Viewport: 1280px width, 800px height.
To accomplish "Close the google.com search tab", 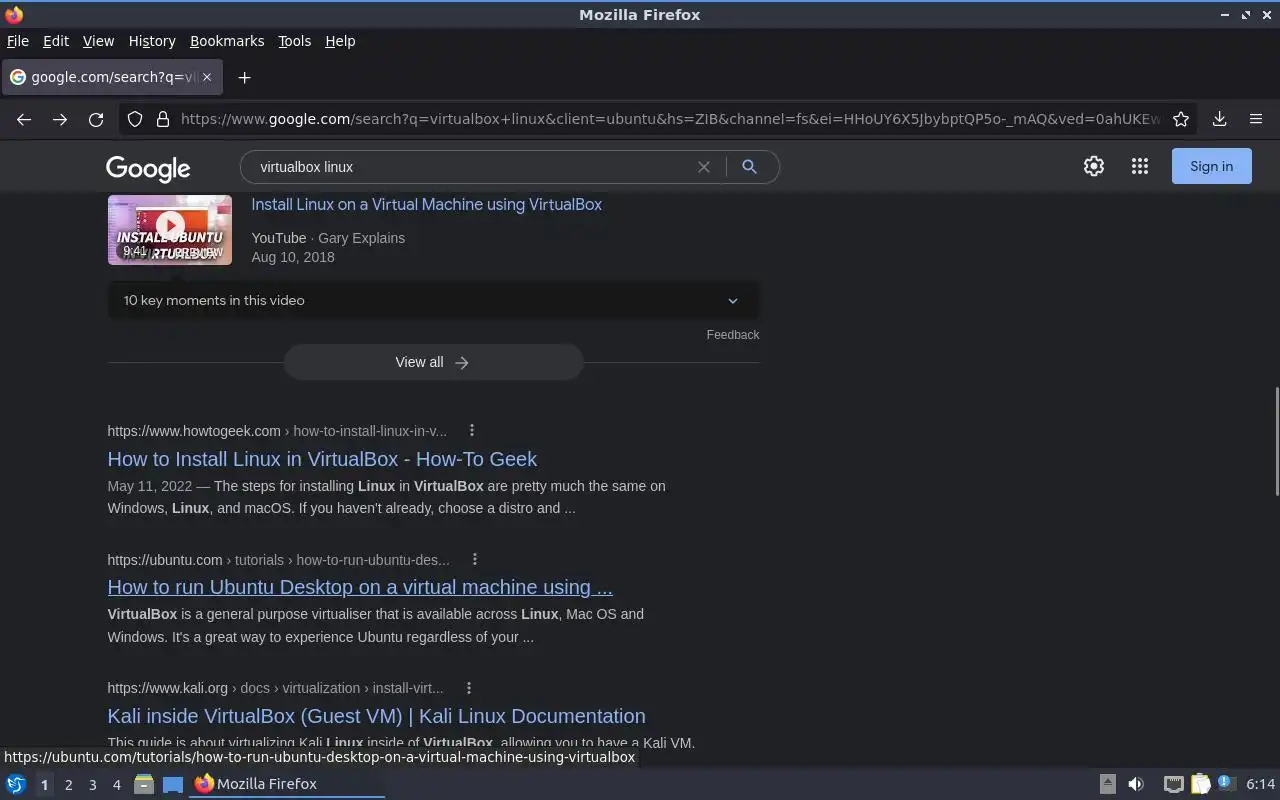I will tap(207, 77).
